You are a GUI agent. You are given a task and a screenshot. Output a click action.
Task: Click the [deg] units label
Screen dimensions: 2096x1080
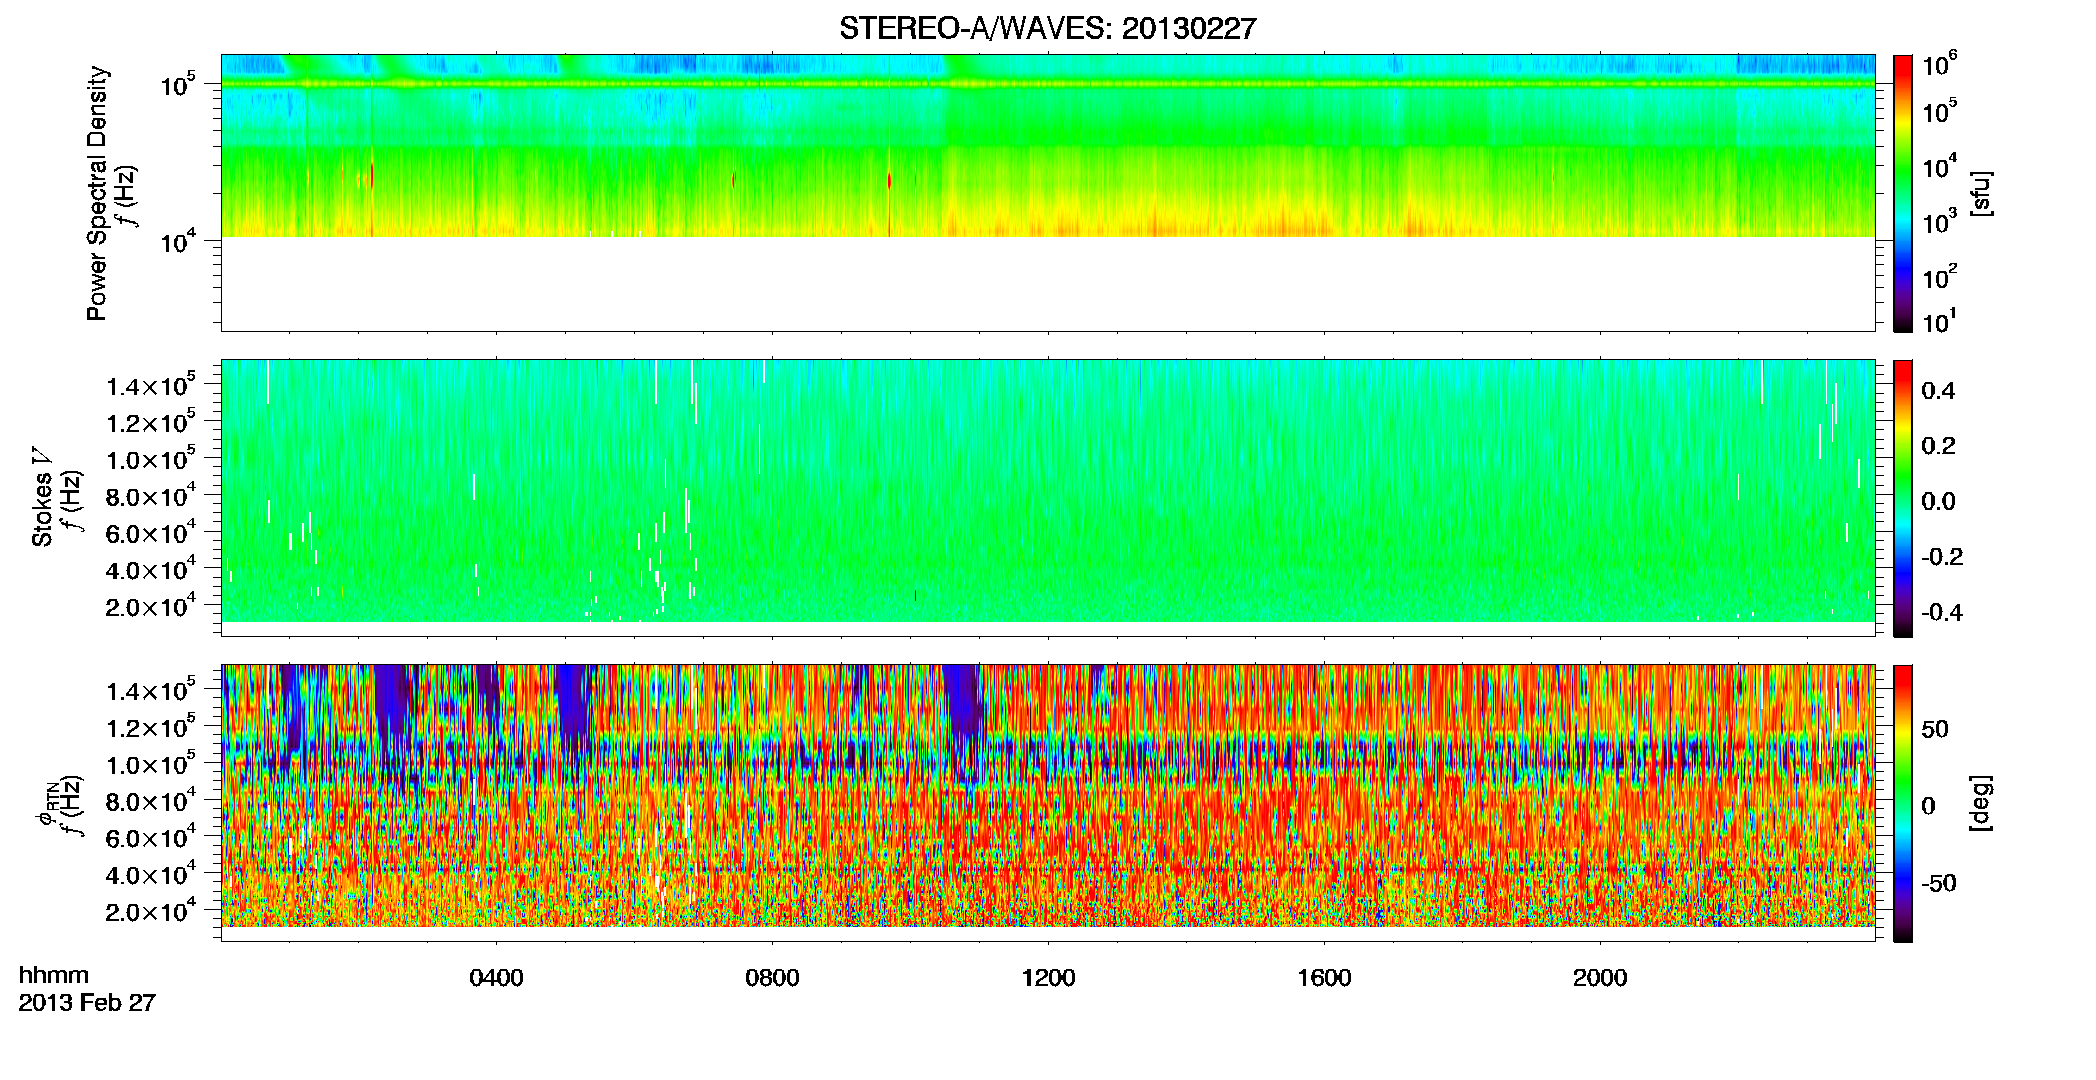pyautogui.click(x=1980, y=803)
